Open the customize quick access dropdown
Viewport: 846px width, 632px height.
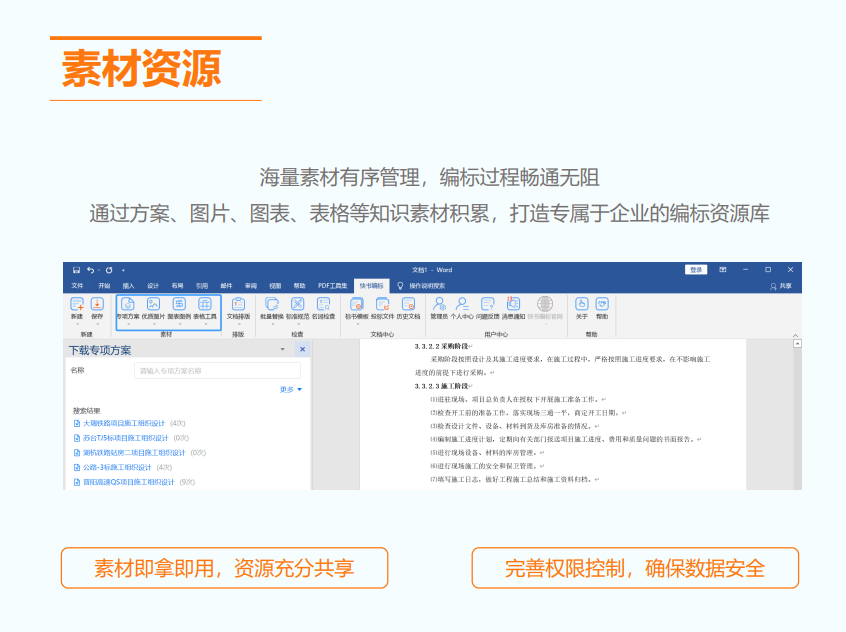pyautogui.click(x=123, y=270)
